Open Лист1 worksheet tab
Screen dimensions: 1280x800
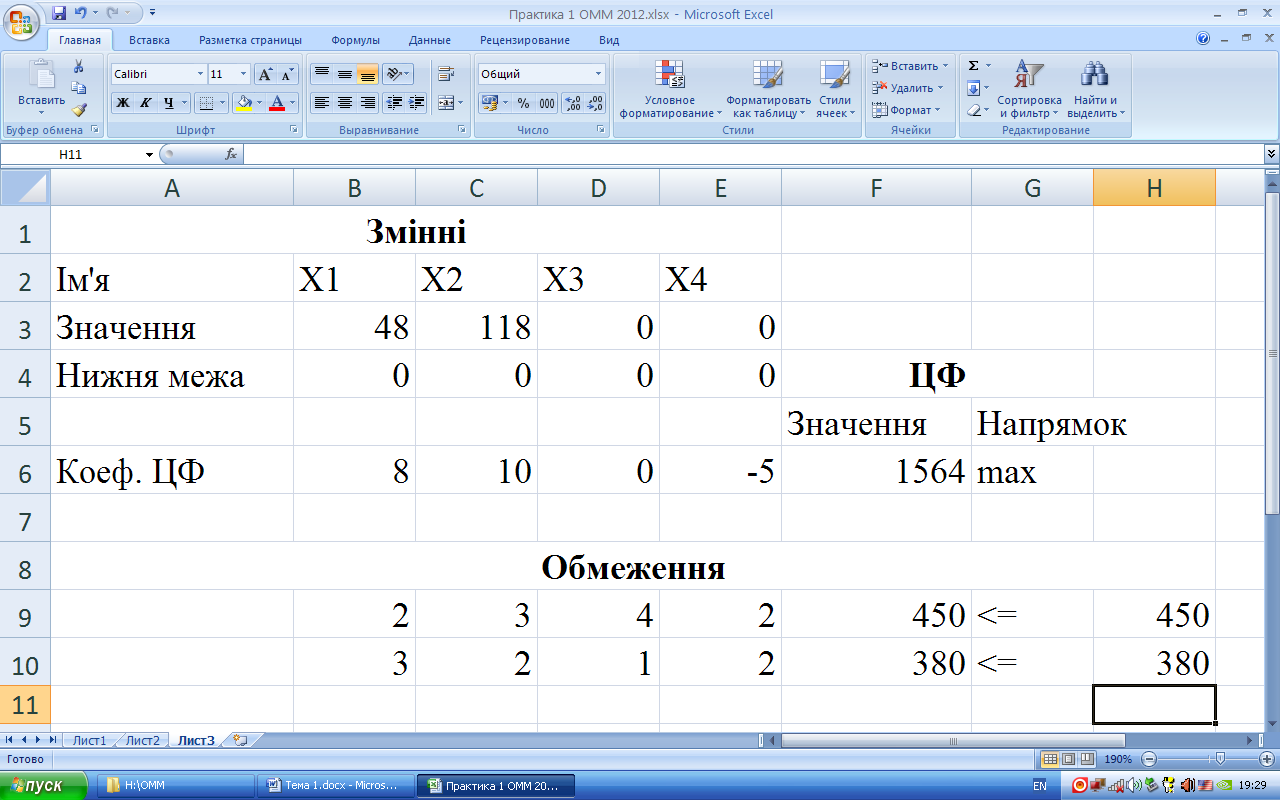(x=89, y=741)
